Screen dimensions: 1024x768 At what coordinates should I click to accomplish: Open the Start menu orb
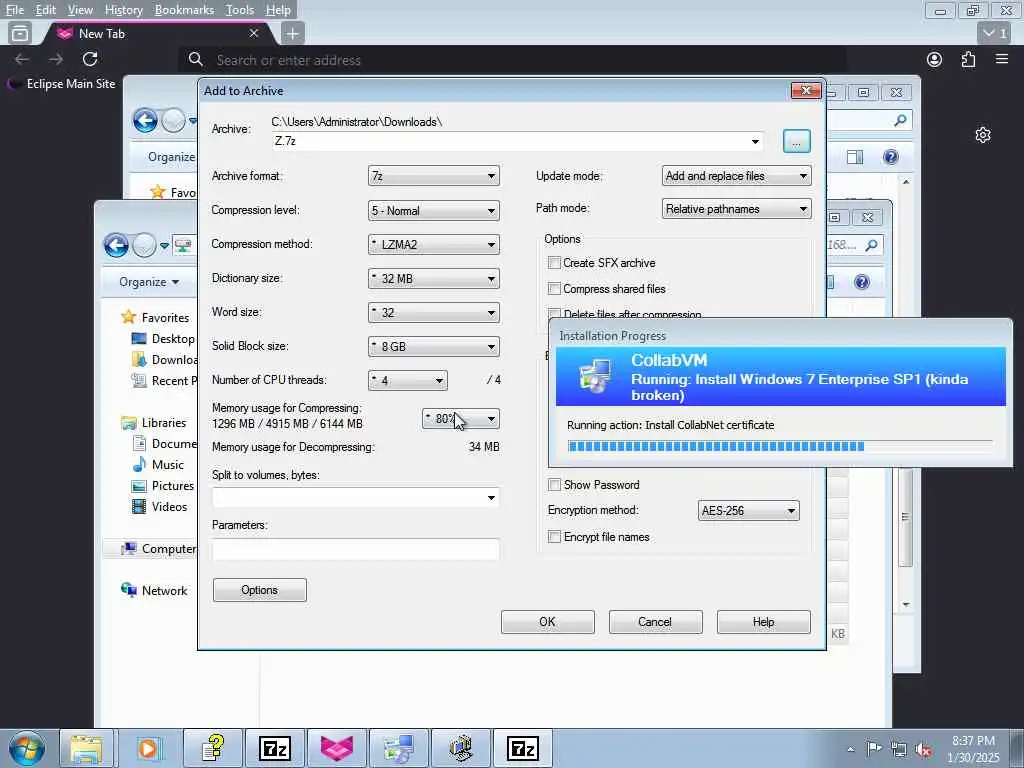27,748
